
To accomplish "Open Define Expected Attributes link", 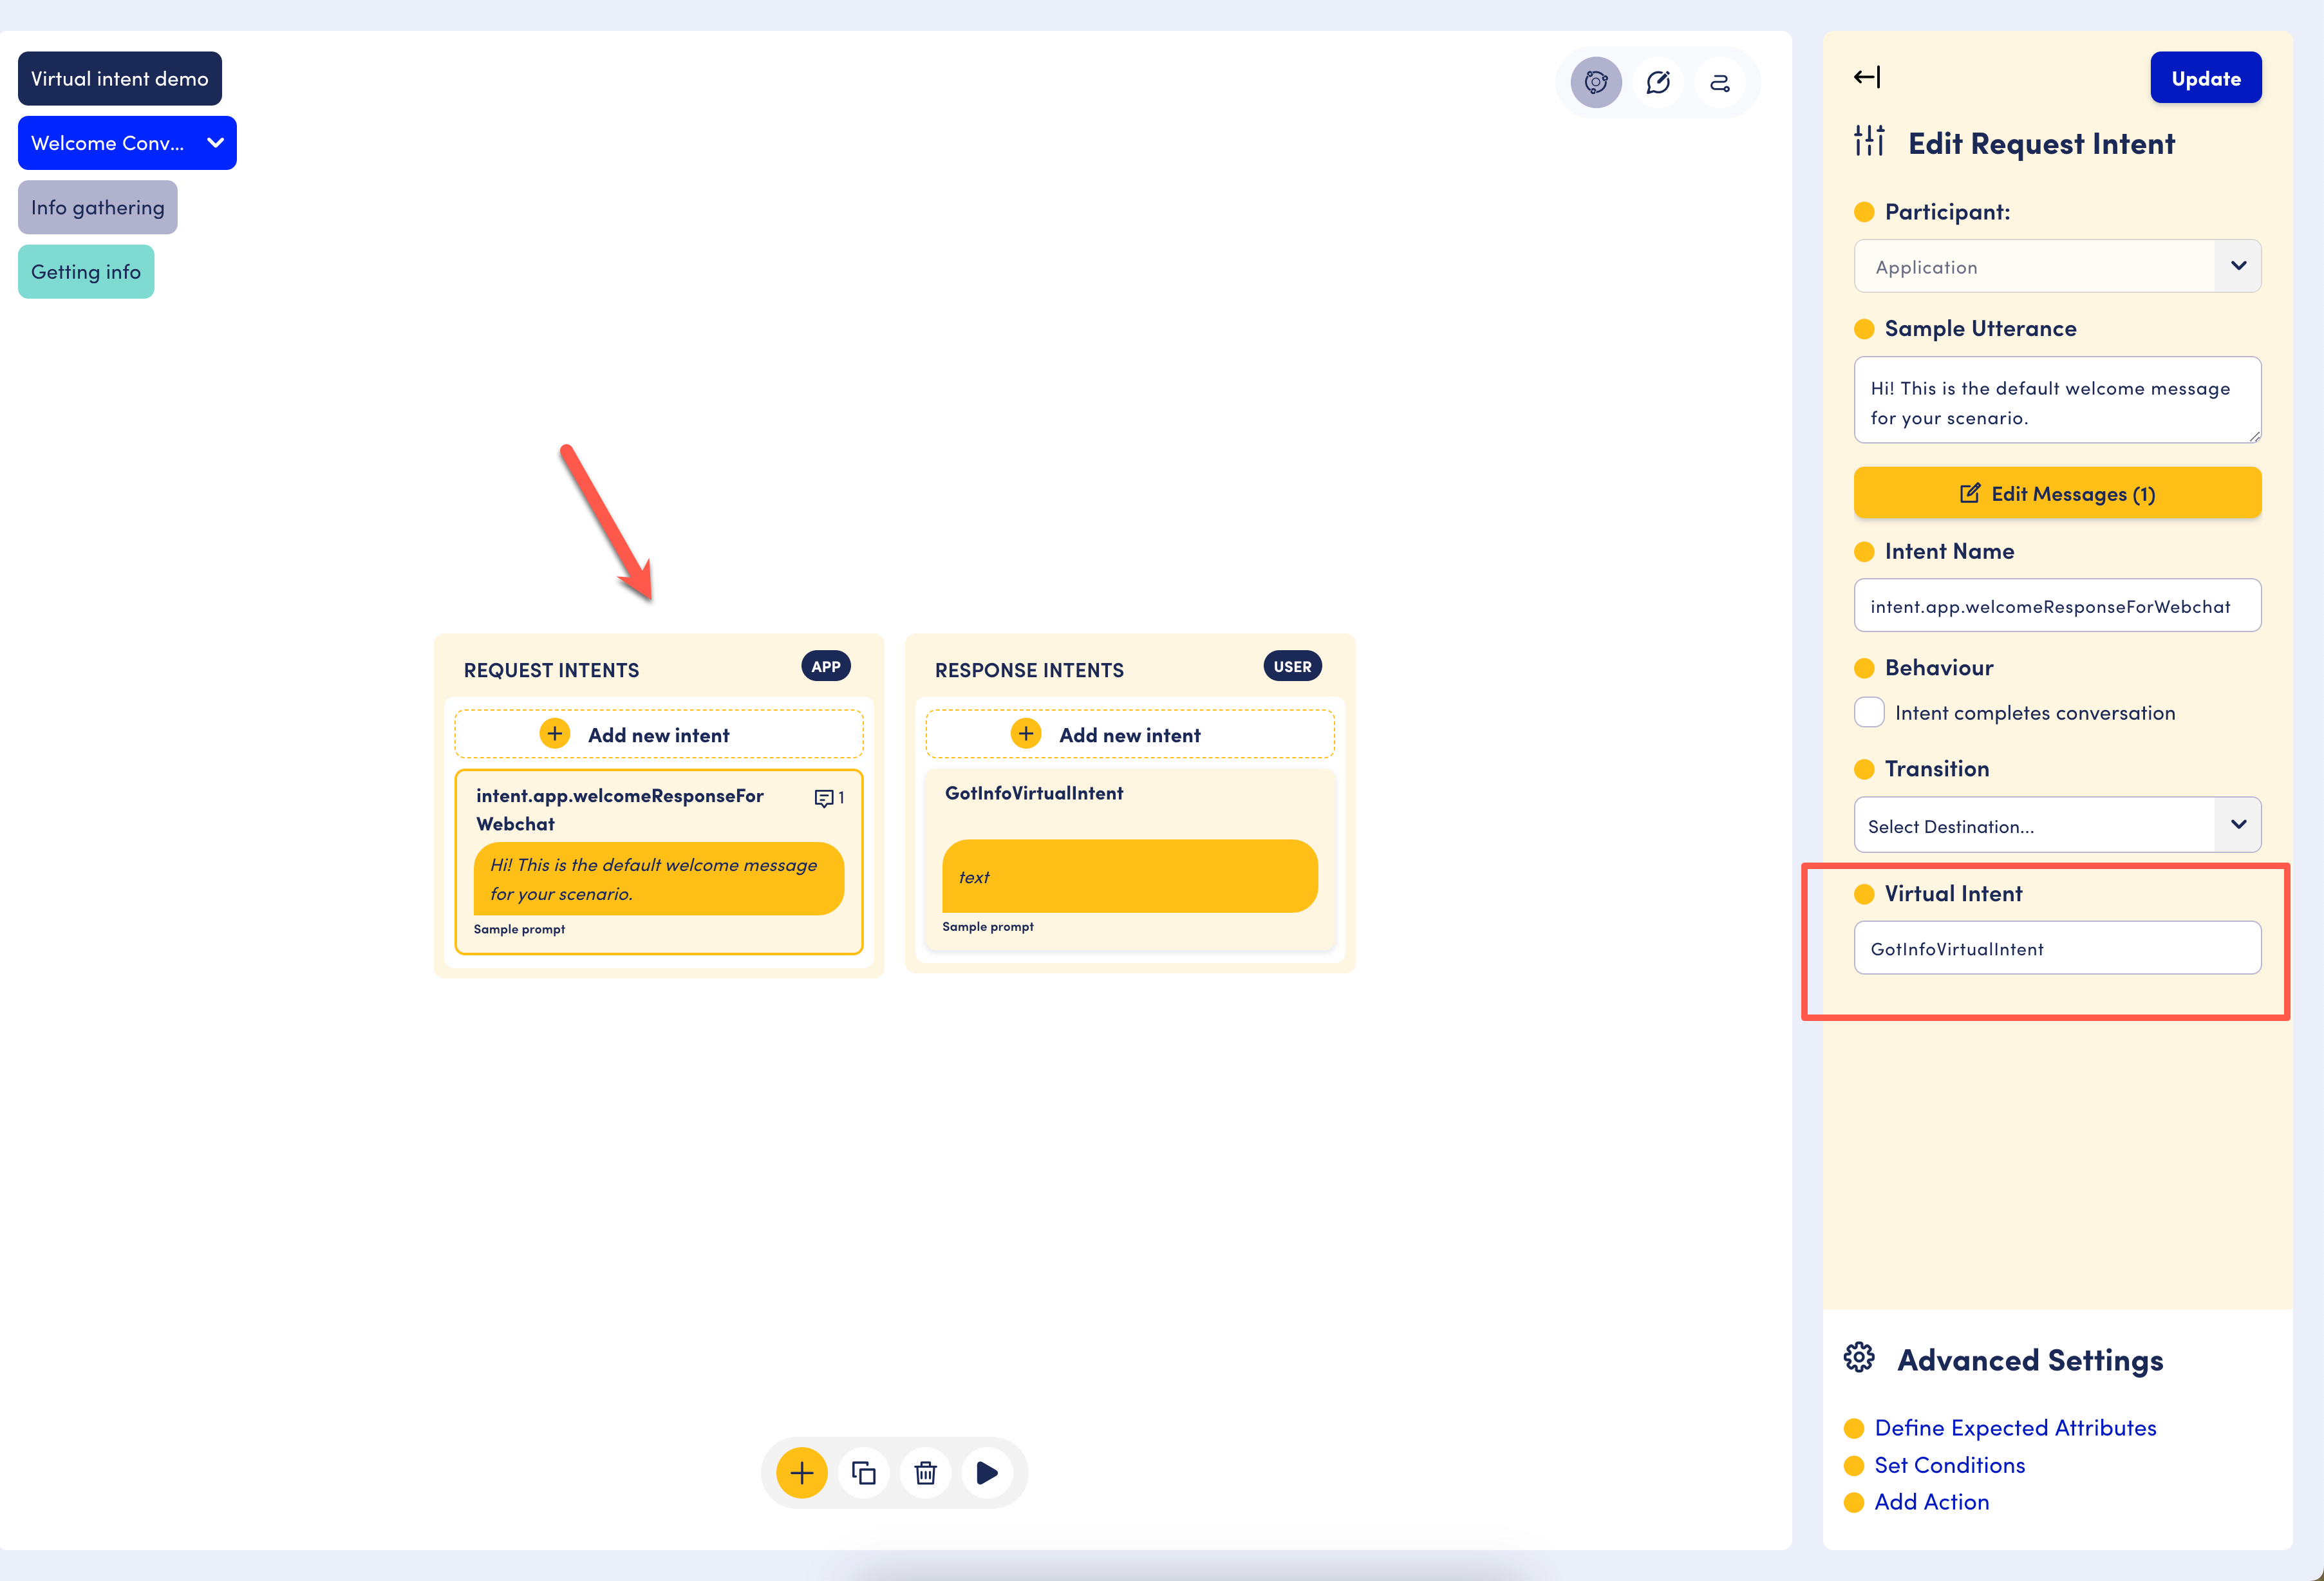I will tap(2014, 1427).
